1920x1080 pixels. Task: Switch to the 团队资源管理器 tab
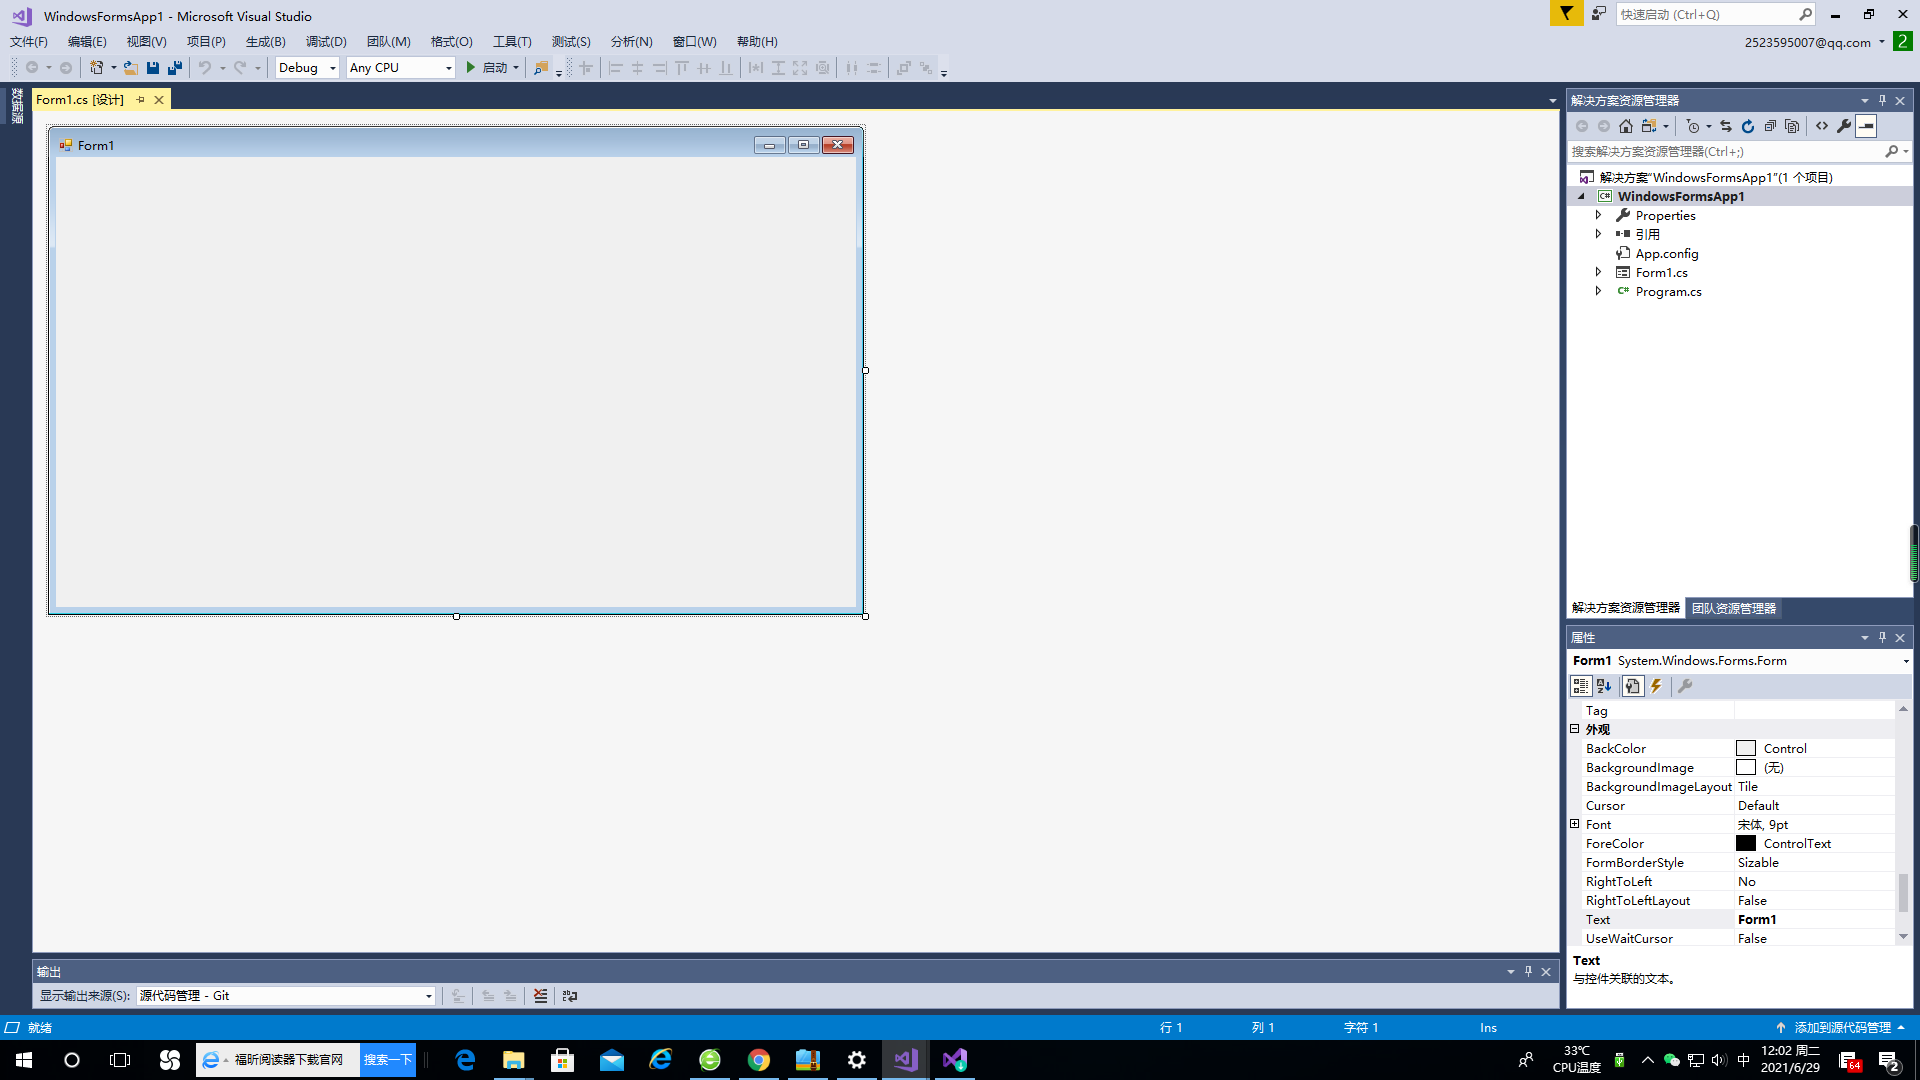(1733, 608)
